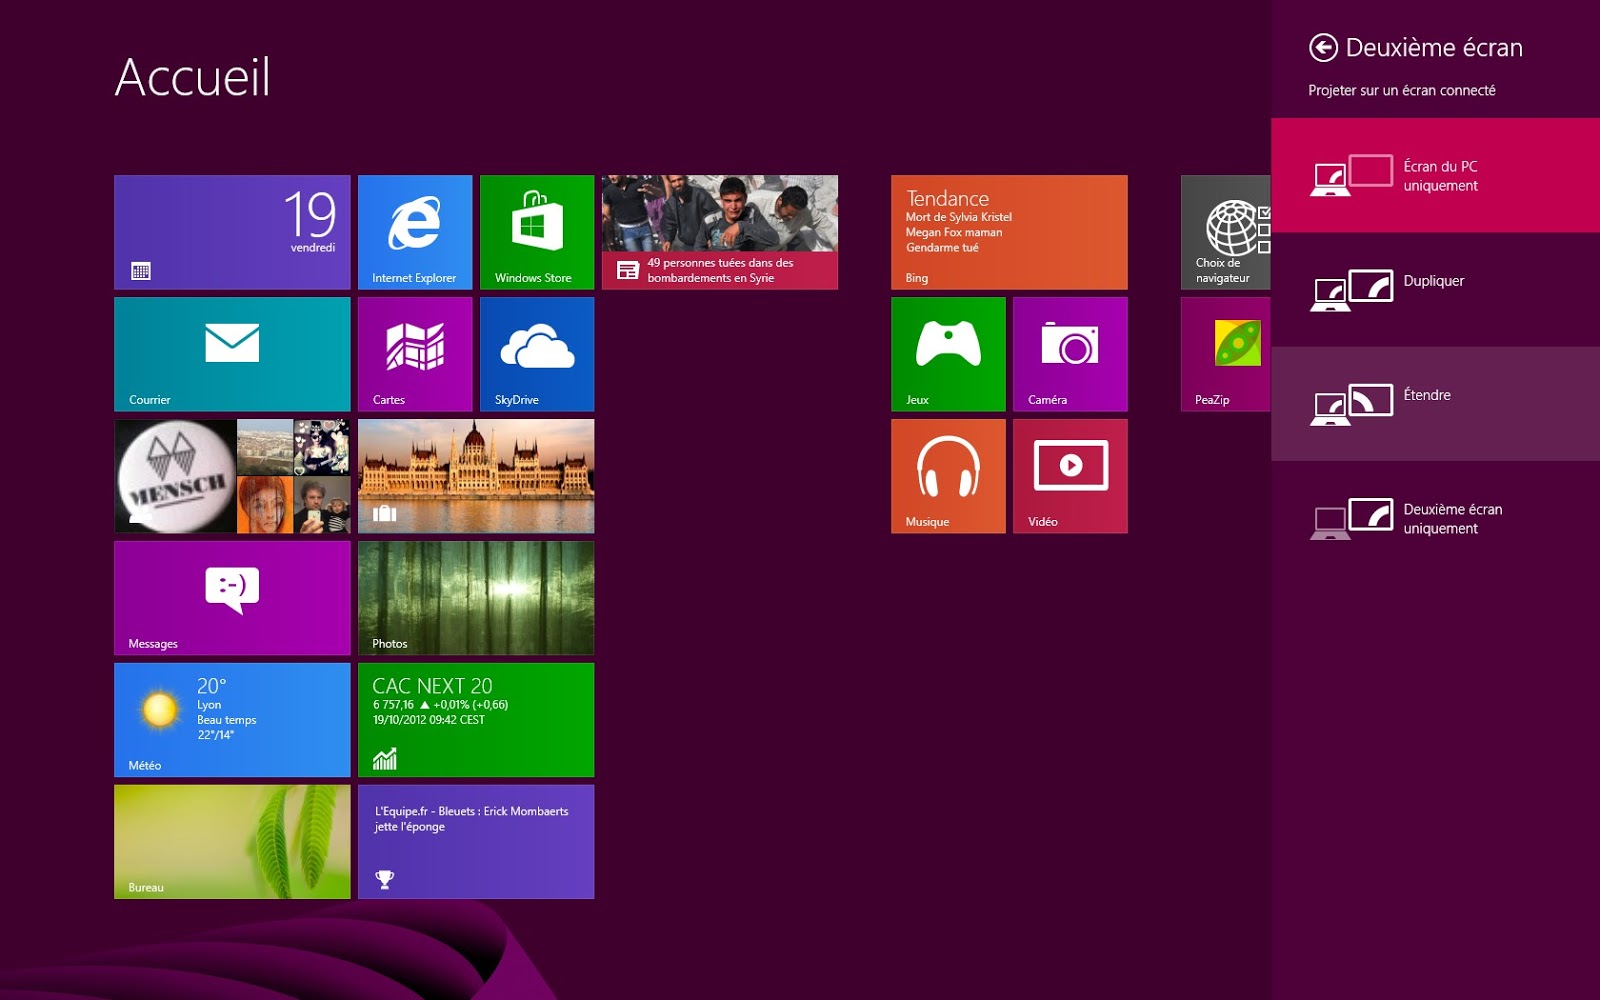Viewport: 1600px width, 1000px height.
Task: Launch the Jeux games app
Action: coord(947,353)
